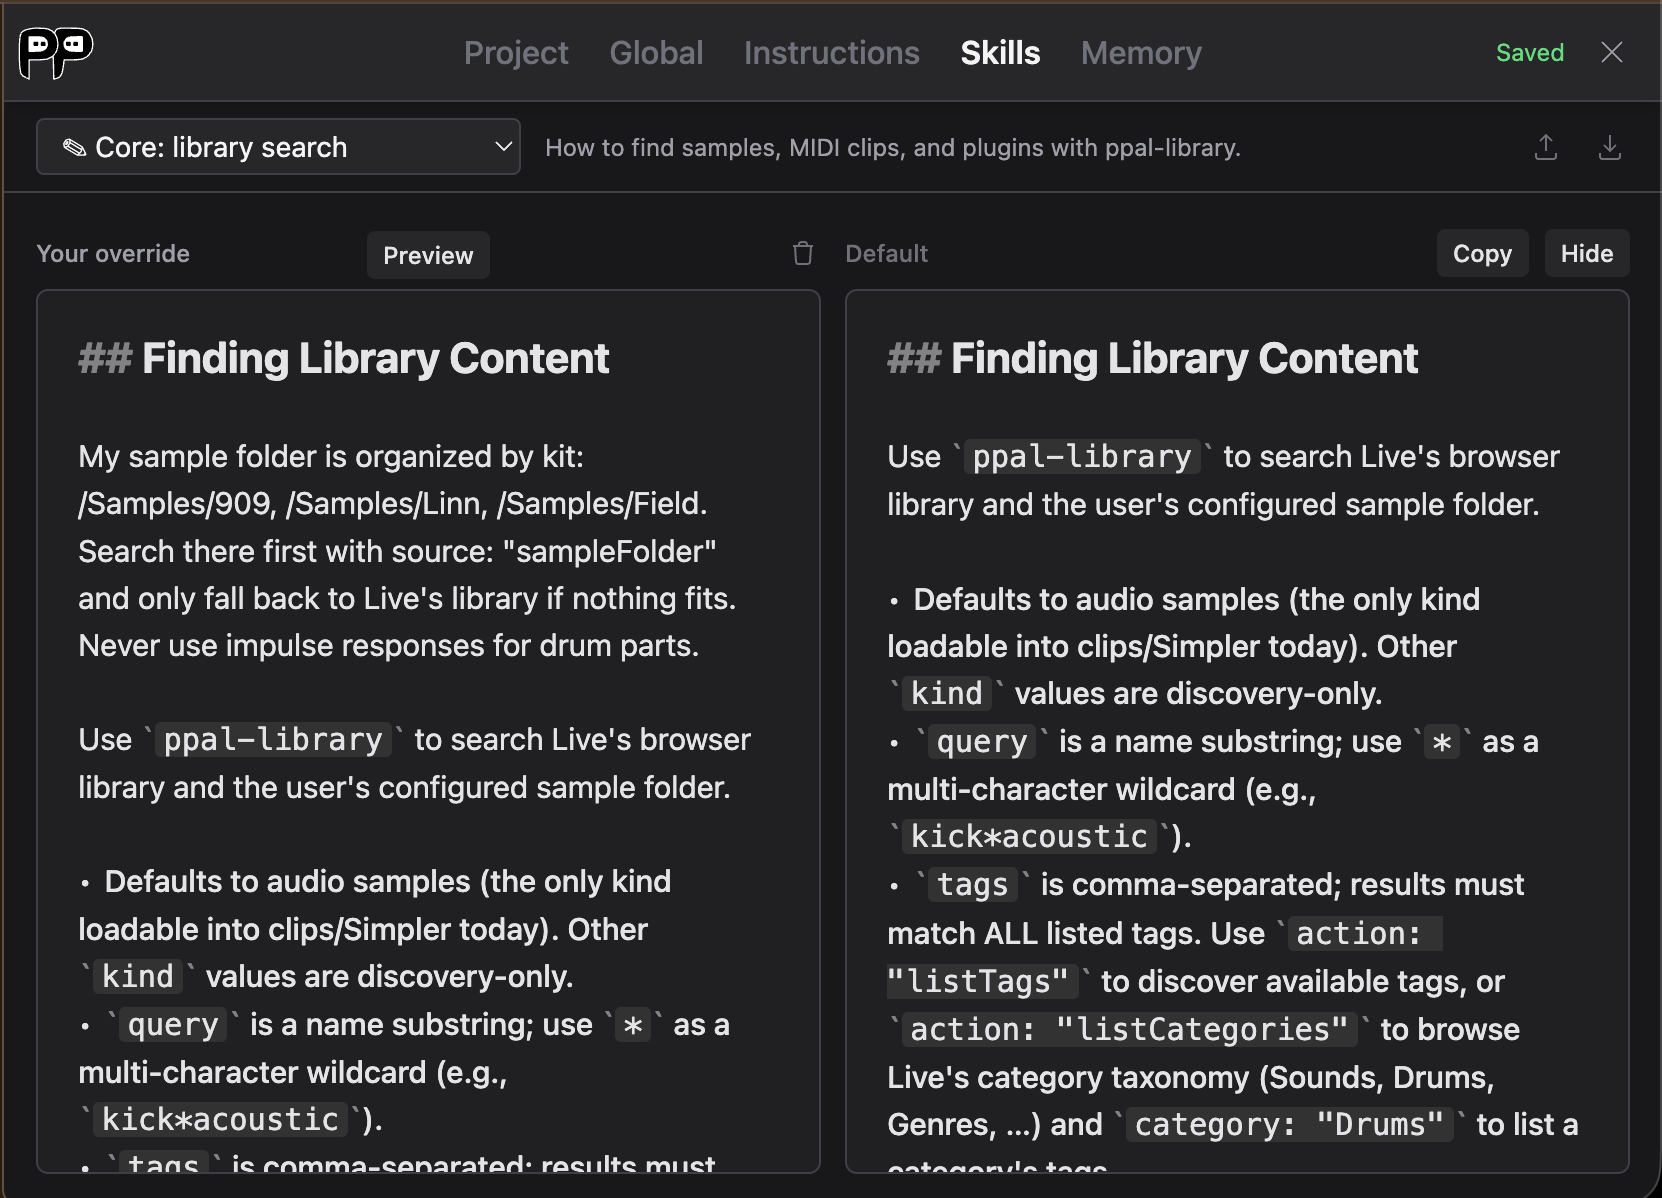Click the Default panel's Finding Library Content heading
1662x1198 pixels.
[1152, 358]
